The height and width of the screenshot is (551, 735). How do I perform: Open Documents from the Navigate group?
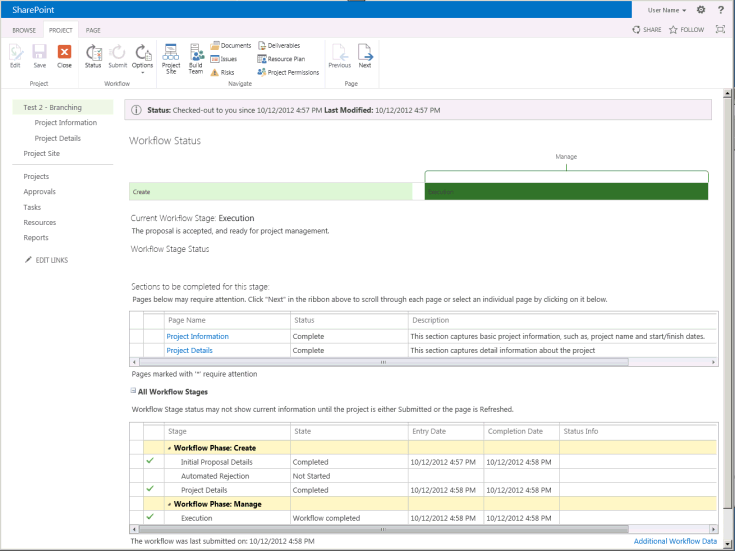230,45
